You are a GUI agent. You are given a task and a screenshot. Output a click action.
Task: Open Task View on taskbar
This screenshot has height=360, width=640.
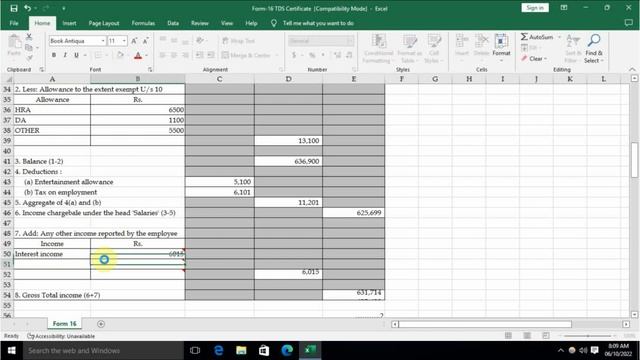click(195, 350)
